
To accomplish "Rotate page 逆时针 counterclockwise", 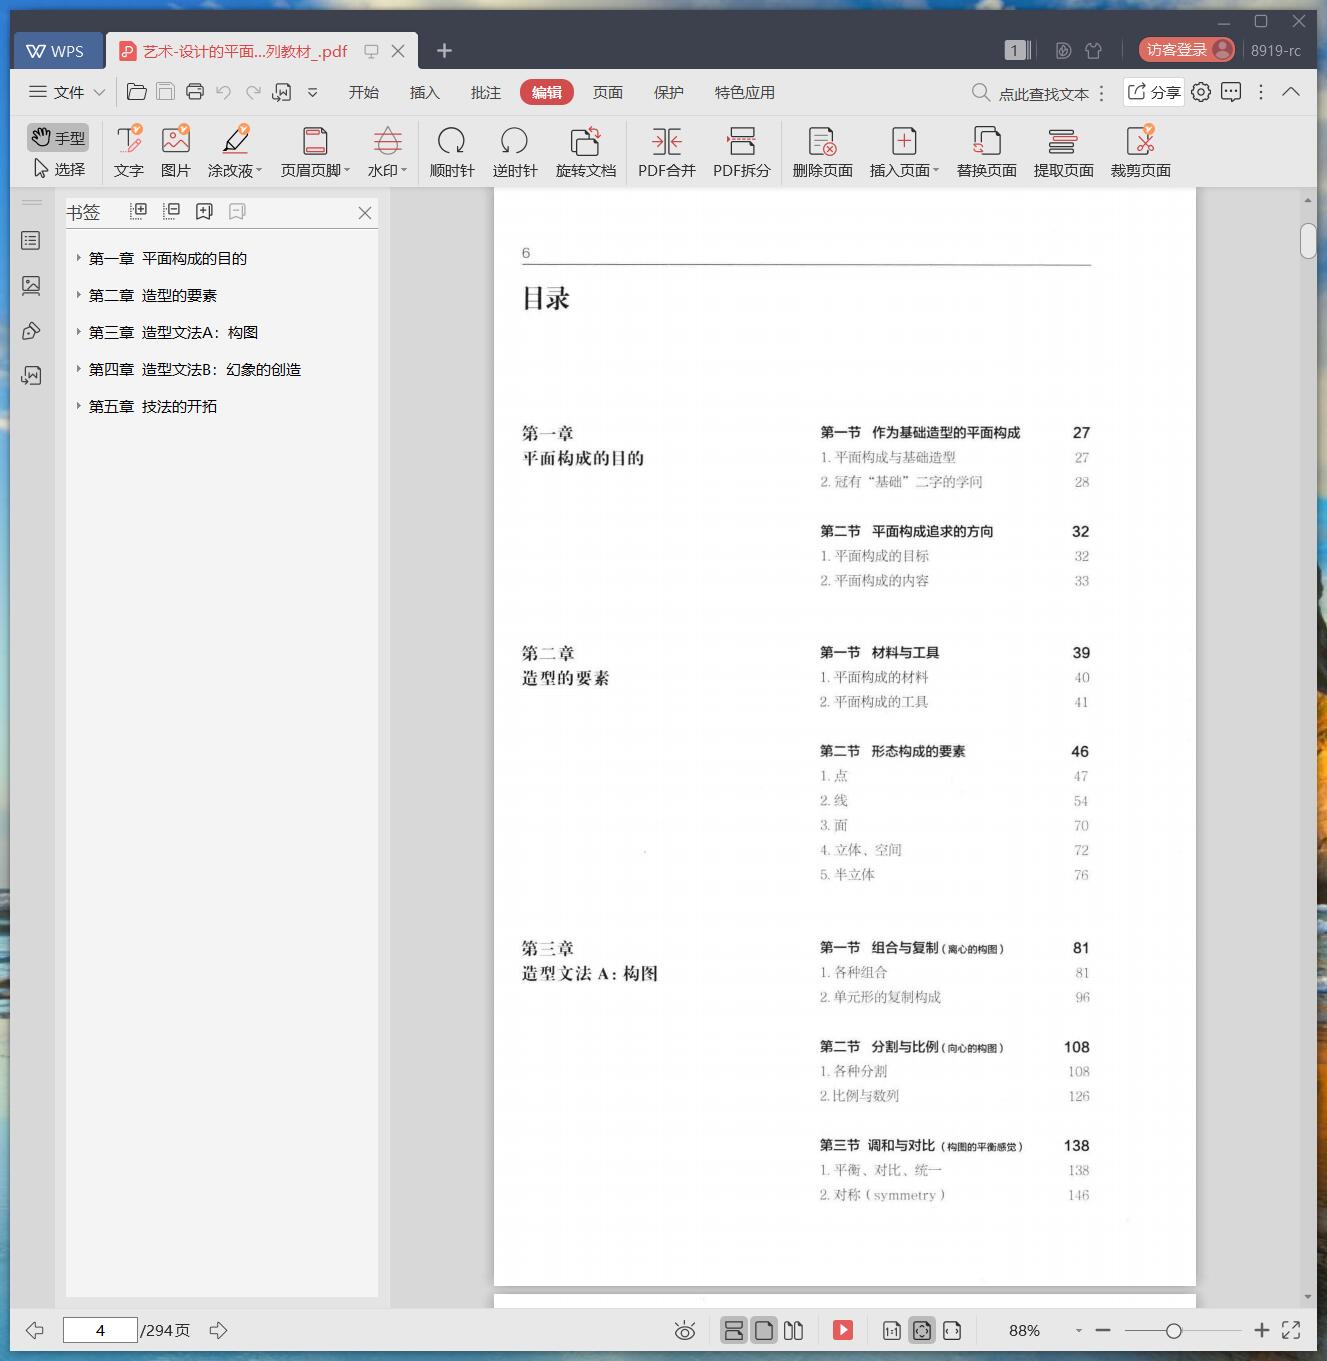I will 515,152.
